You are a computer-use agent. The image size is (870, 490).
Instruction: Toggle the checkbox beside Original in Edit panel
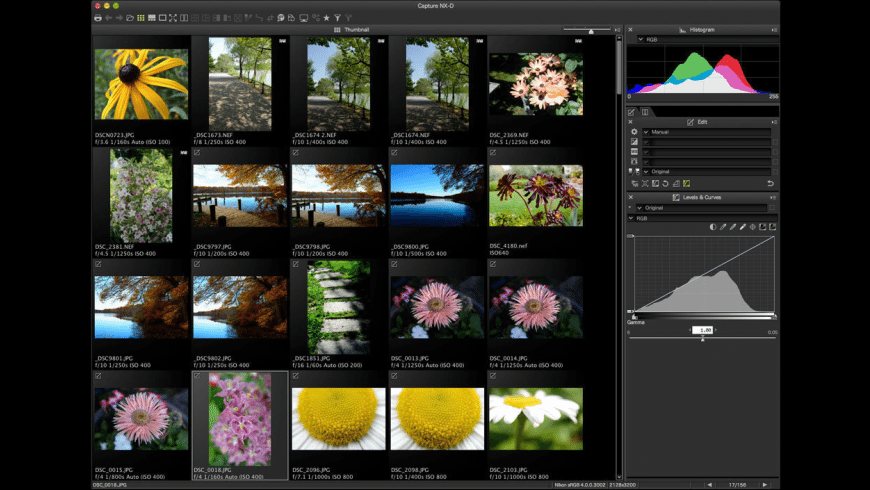774,172
